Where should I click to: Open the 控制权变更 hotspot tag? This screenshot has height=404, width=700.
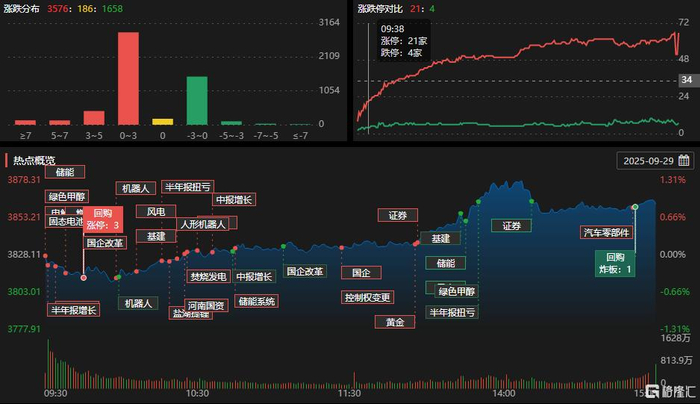(x=367, y=297)
